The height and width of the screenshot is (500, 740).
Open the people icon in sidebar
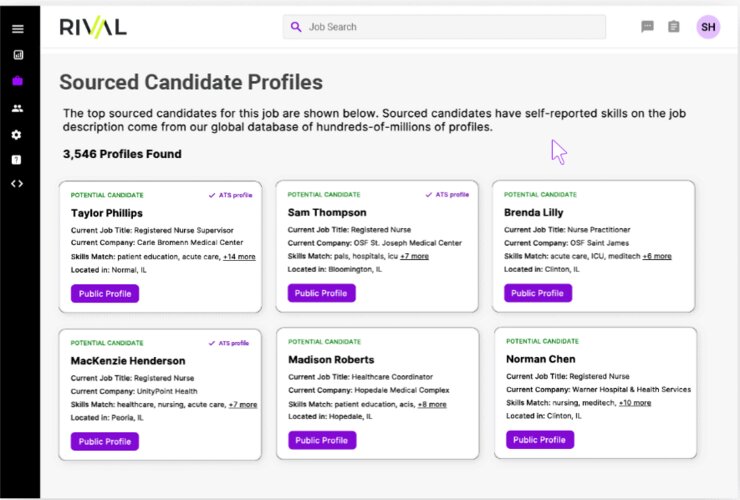coord(17,108)
